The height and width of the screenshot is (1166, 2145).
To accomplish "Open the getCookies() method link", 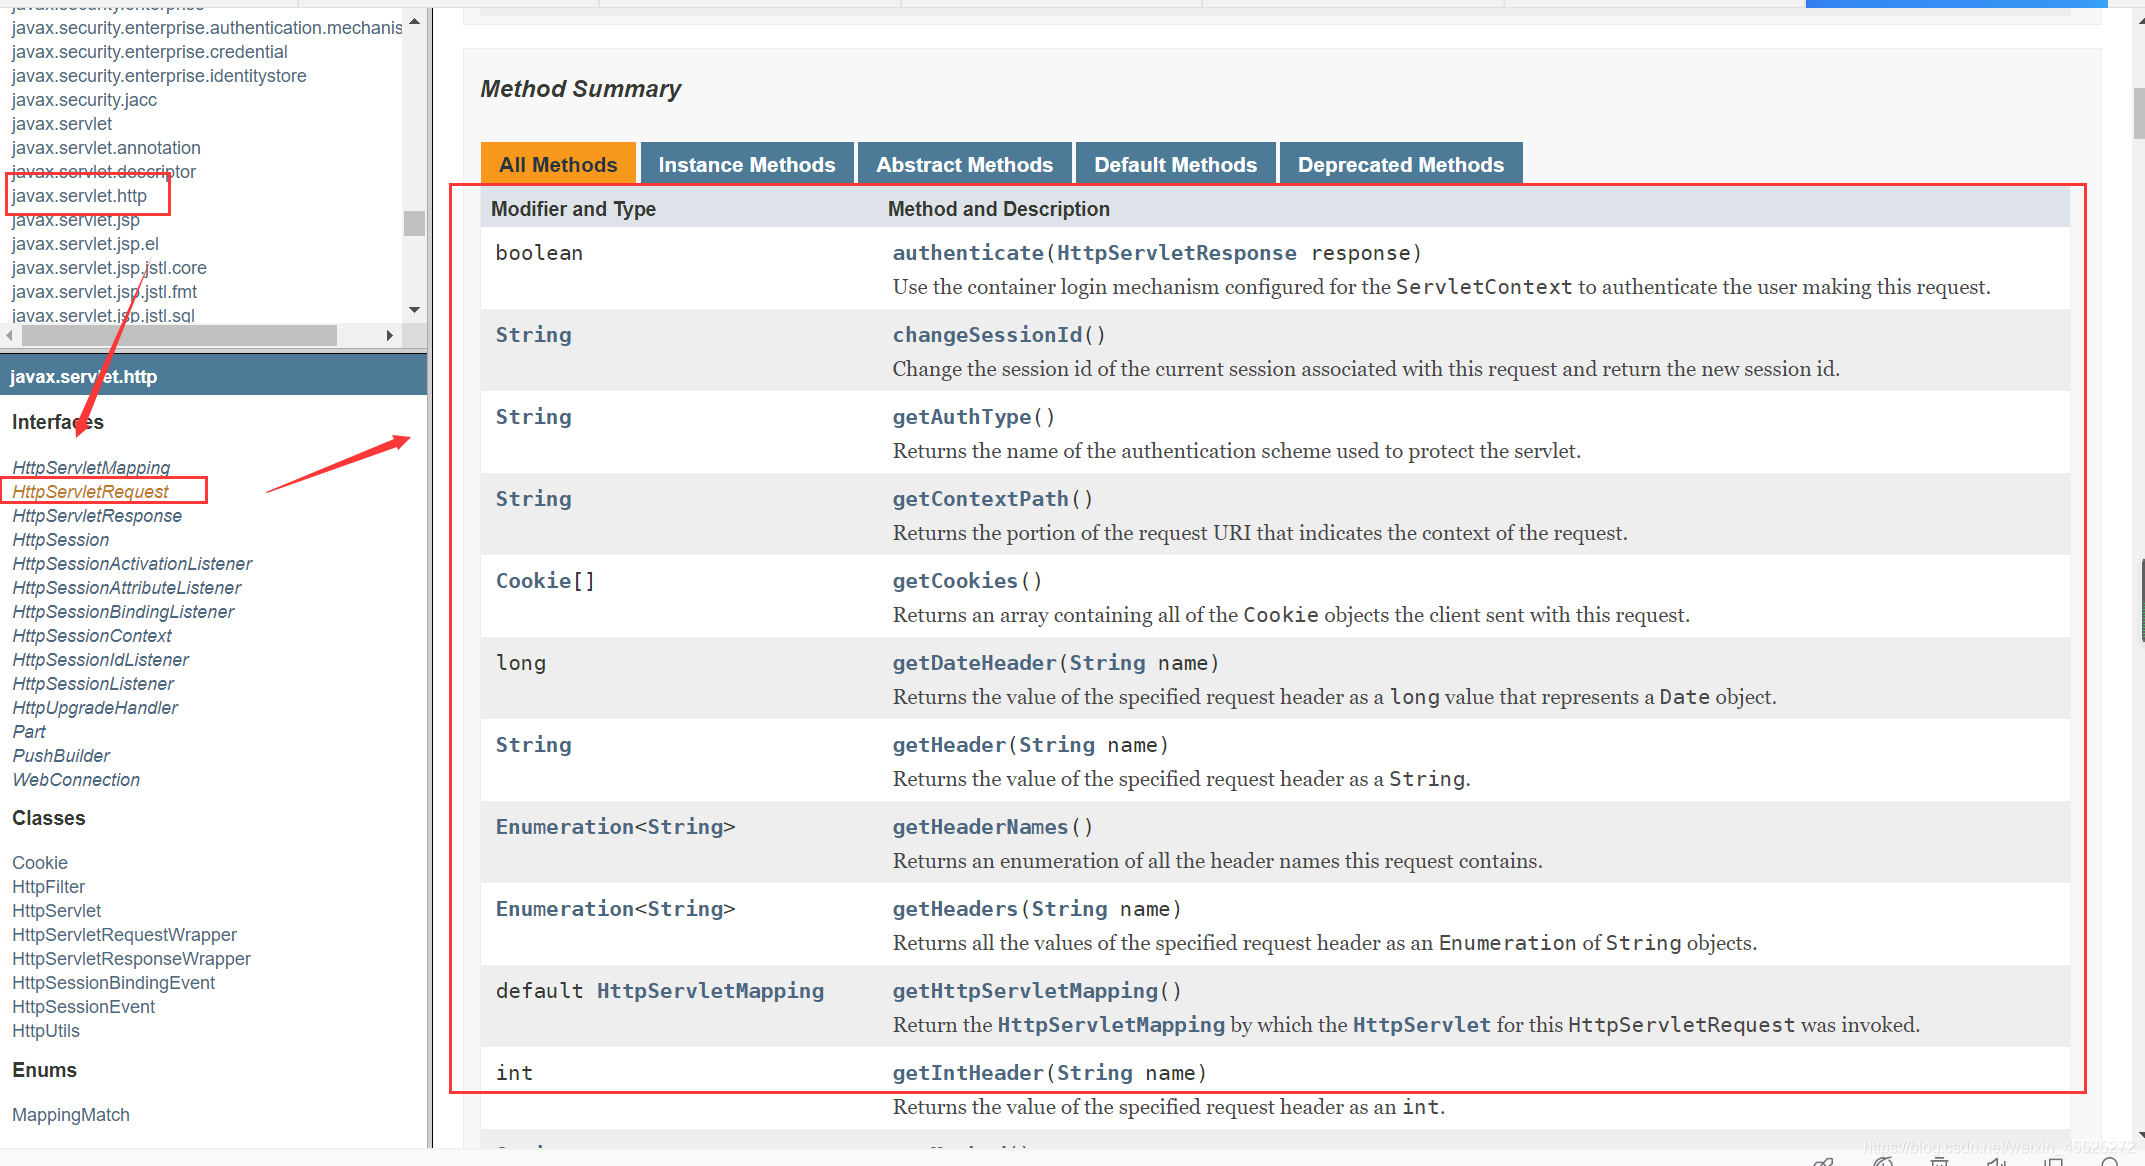I will point(954,581).
